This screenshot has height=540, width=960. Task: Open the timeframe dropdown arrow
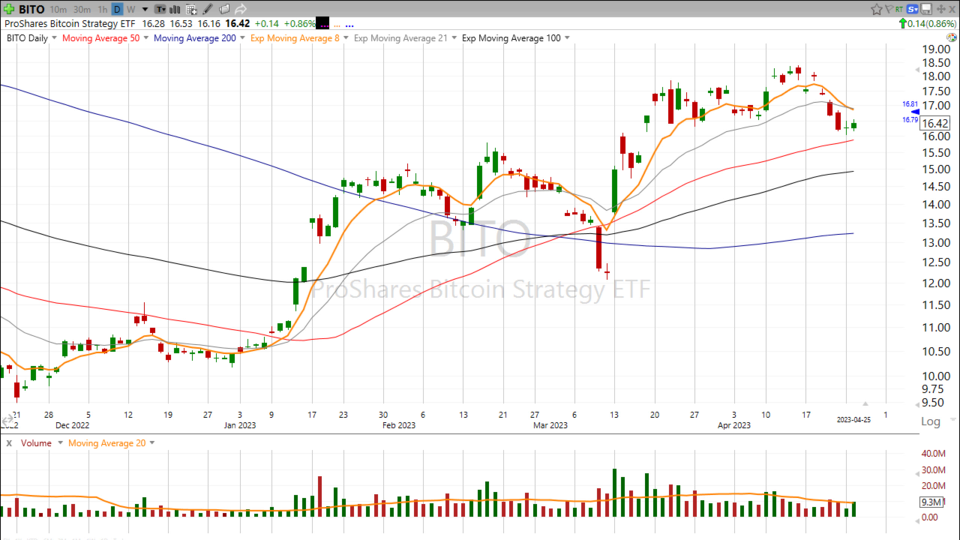(x=145, y=8)
